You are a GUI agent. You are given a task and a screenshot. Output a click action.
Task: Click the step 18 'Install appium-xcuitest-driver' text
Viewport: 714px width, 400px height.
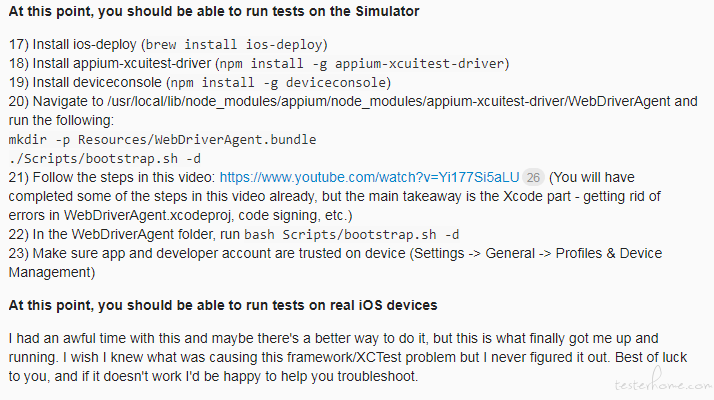[110, 63]
